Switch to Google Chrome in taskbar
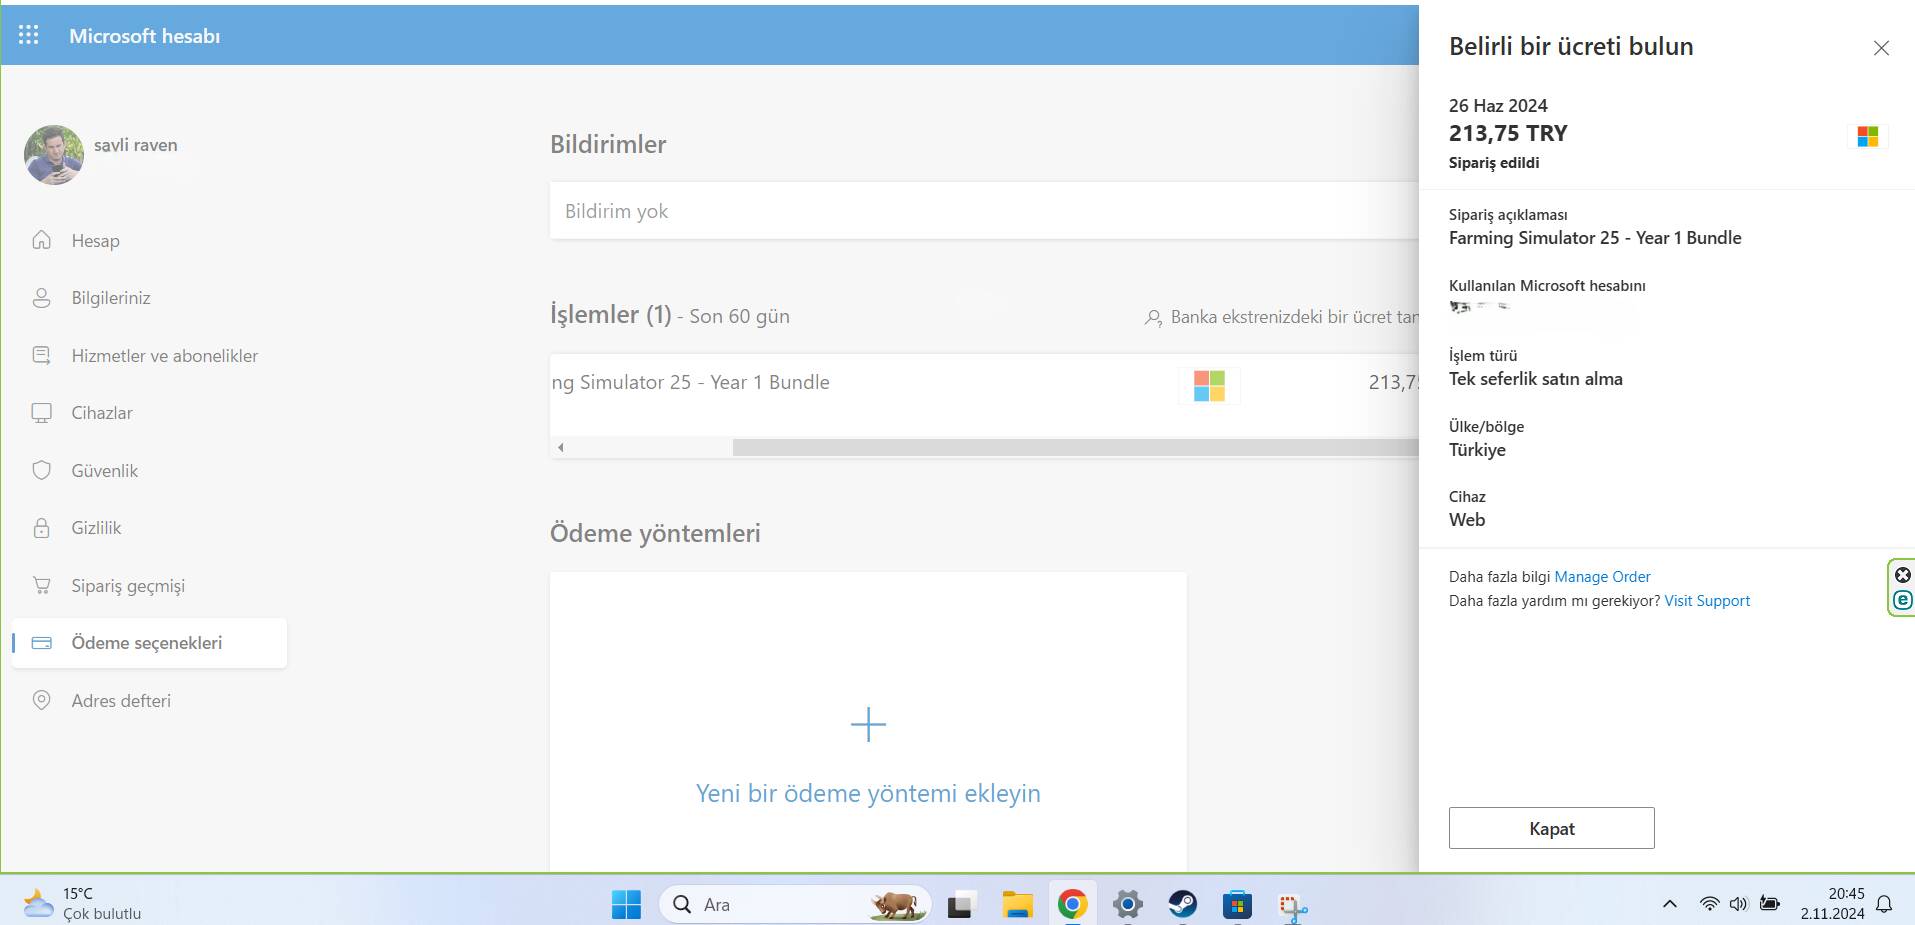Viewport: 1915px width, 925px height. [x=1072, y=904]
